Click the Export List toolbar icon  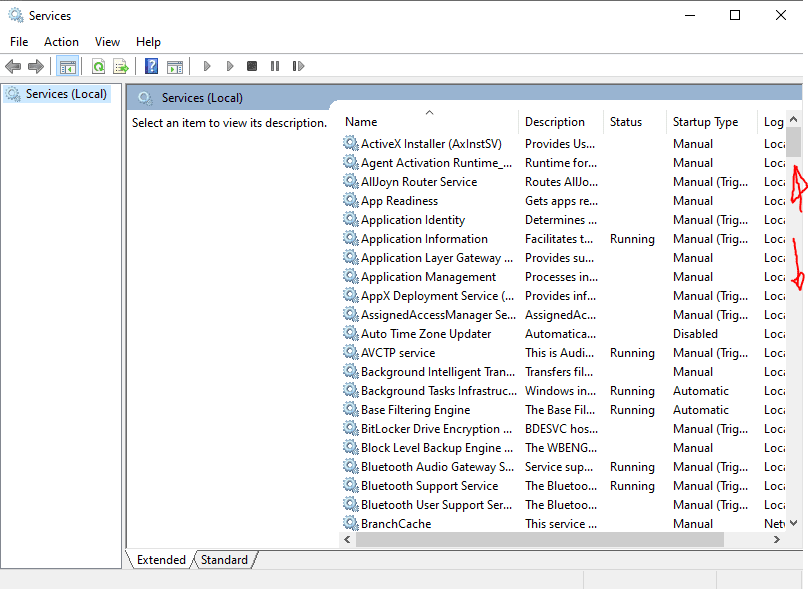click(121, 66)
